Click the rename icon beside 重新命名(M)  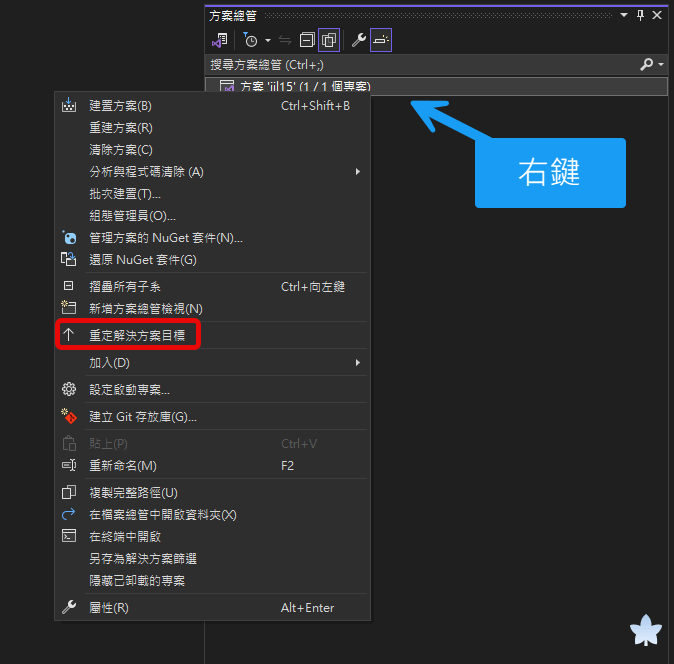[x=69, y=465]
